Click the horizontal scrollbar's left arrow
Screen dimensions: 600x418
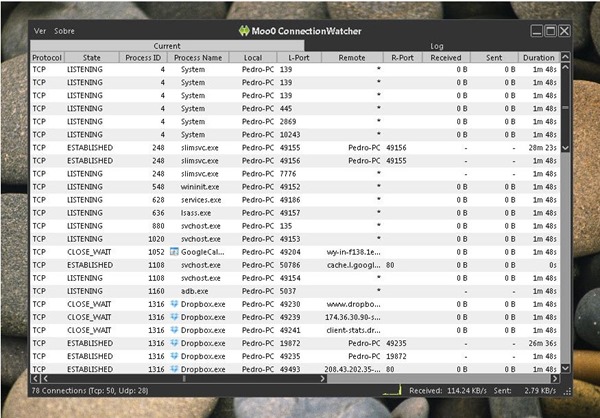35,379
